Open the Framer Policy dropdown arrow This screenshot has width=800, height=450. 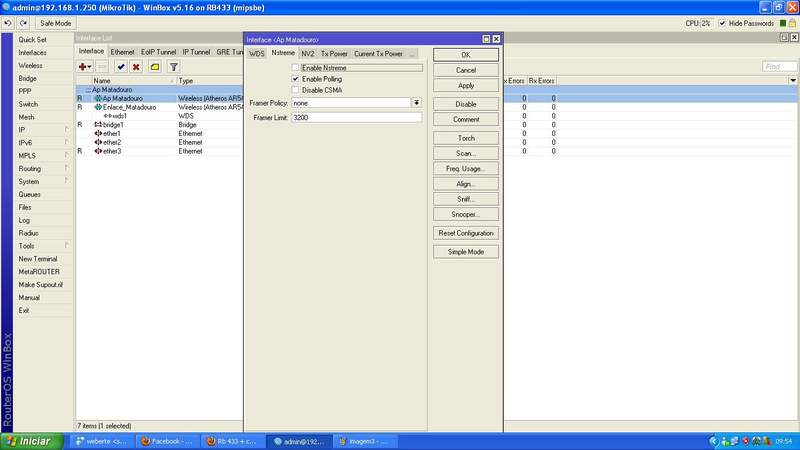click(x=417, y=103)
